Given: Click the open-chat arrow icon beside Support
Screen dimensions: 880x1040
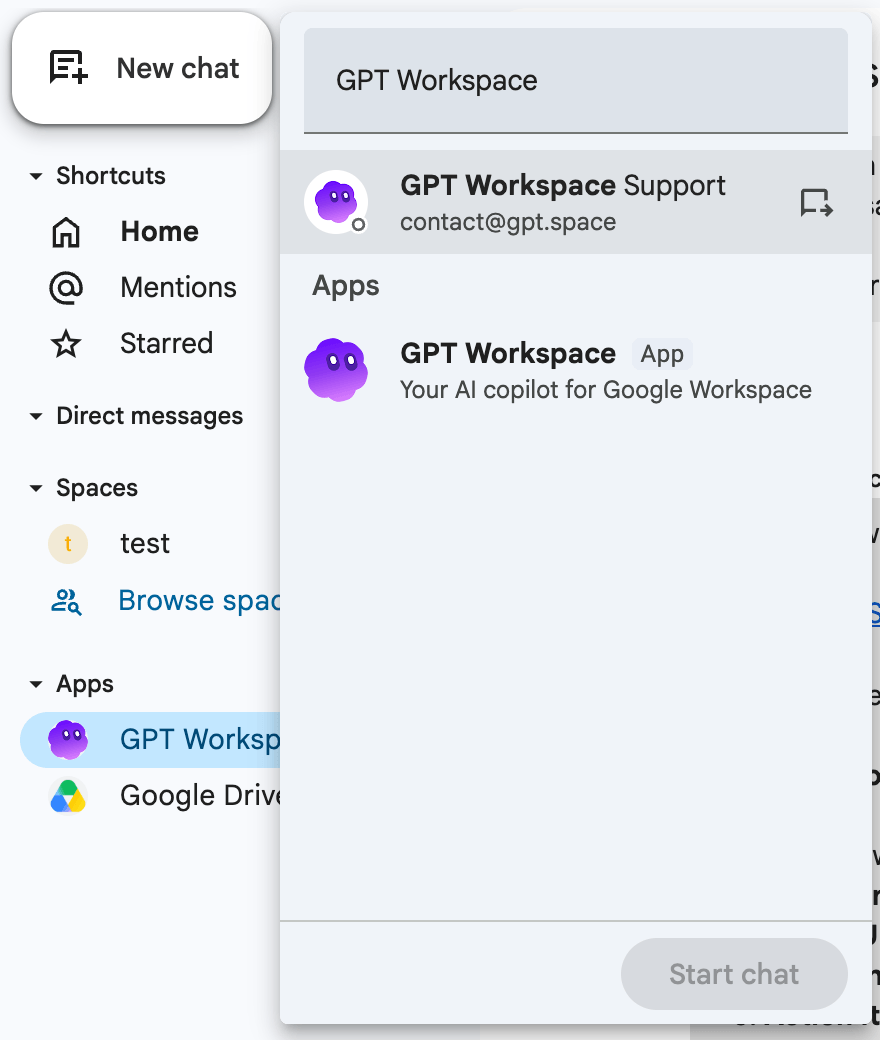Looking at the screenshot, I should point(816,202).
